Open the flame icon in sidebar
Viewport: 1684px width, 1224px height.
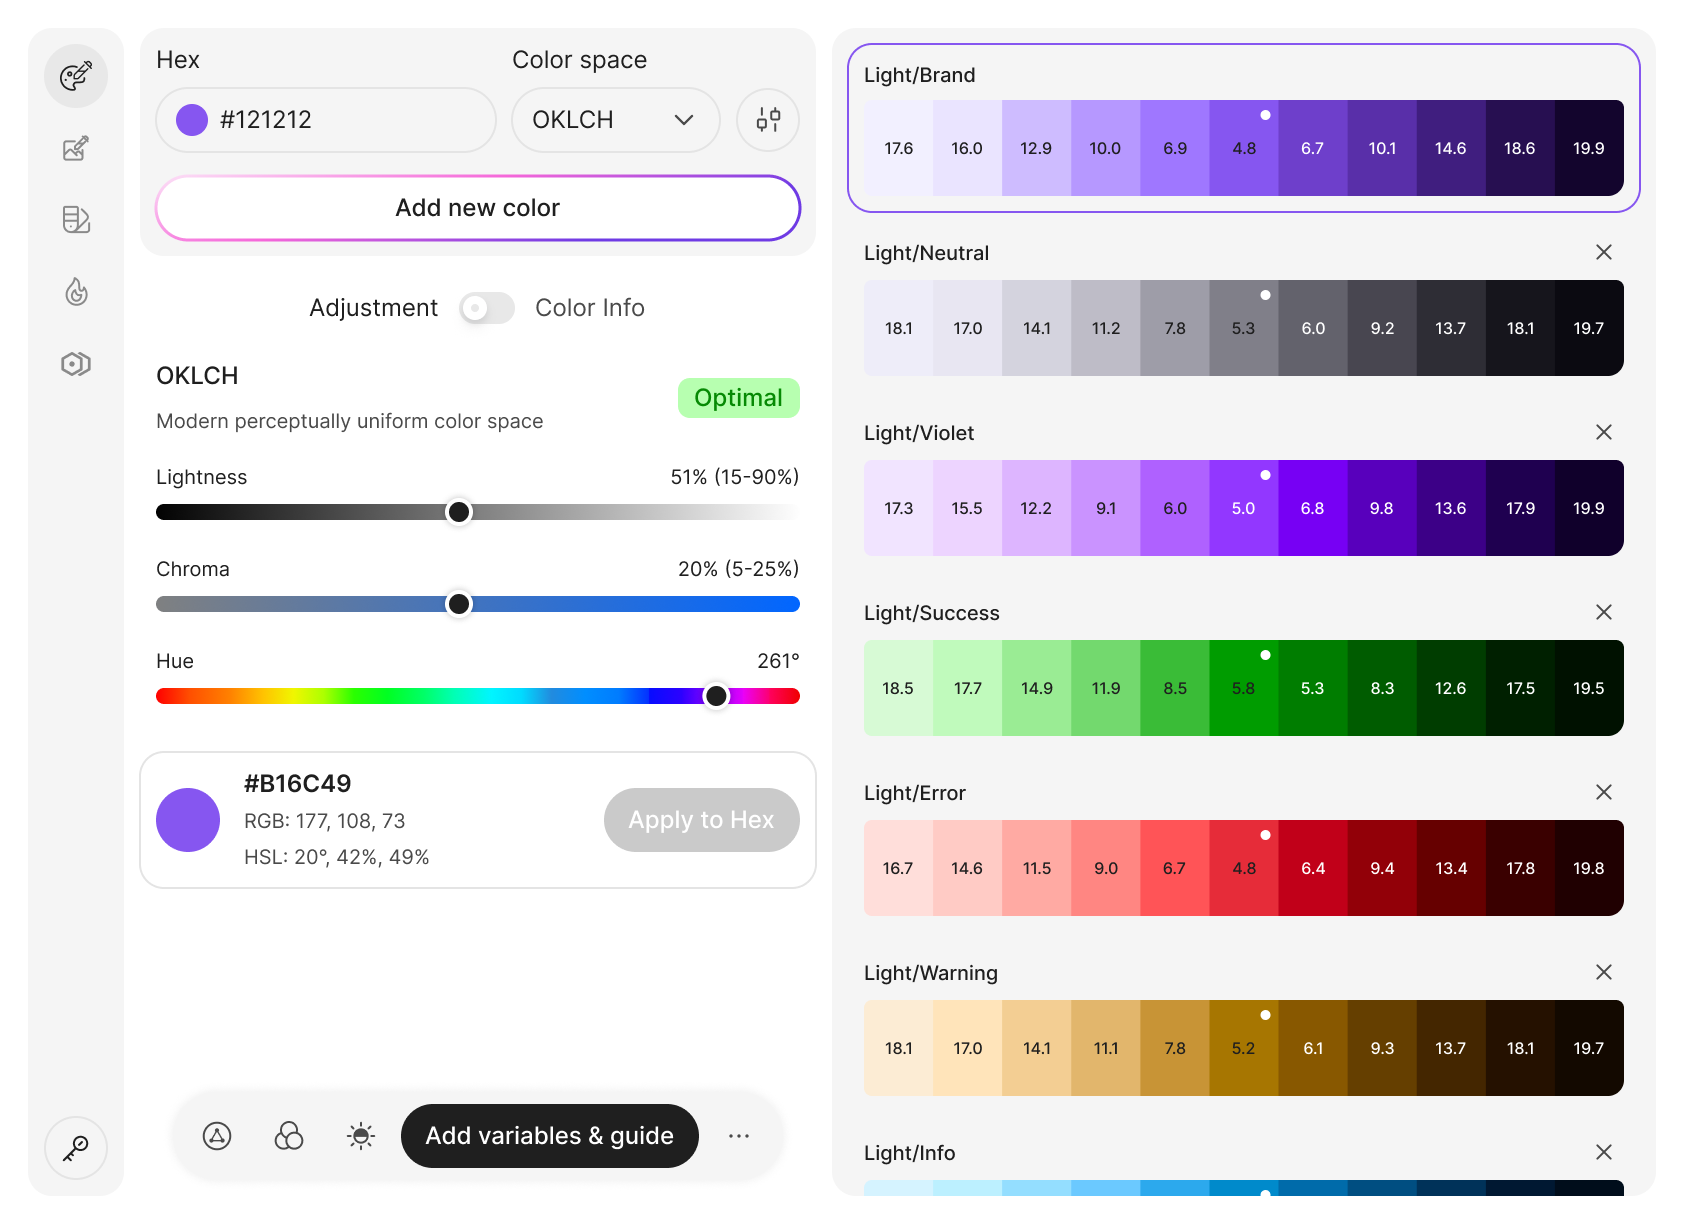76,291
